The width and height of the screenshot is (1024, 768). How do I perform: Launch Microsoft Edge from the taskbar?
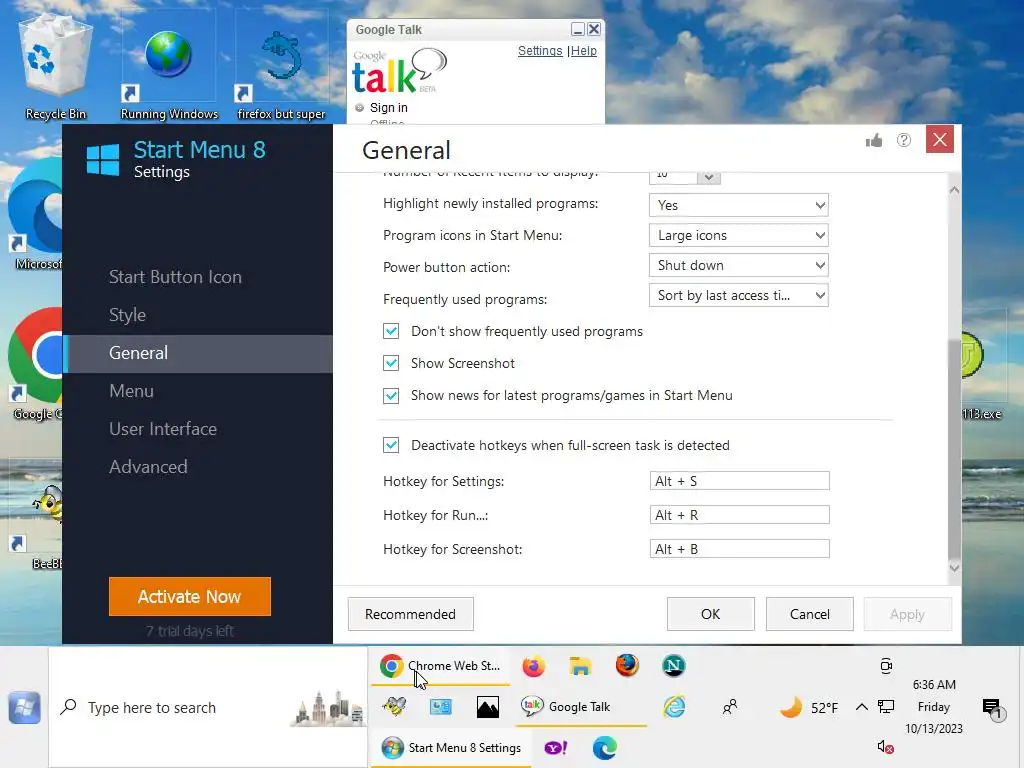pyautogui.click(x=605, y=748)
